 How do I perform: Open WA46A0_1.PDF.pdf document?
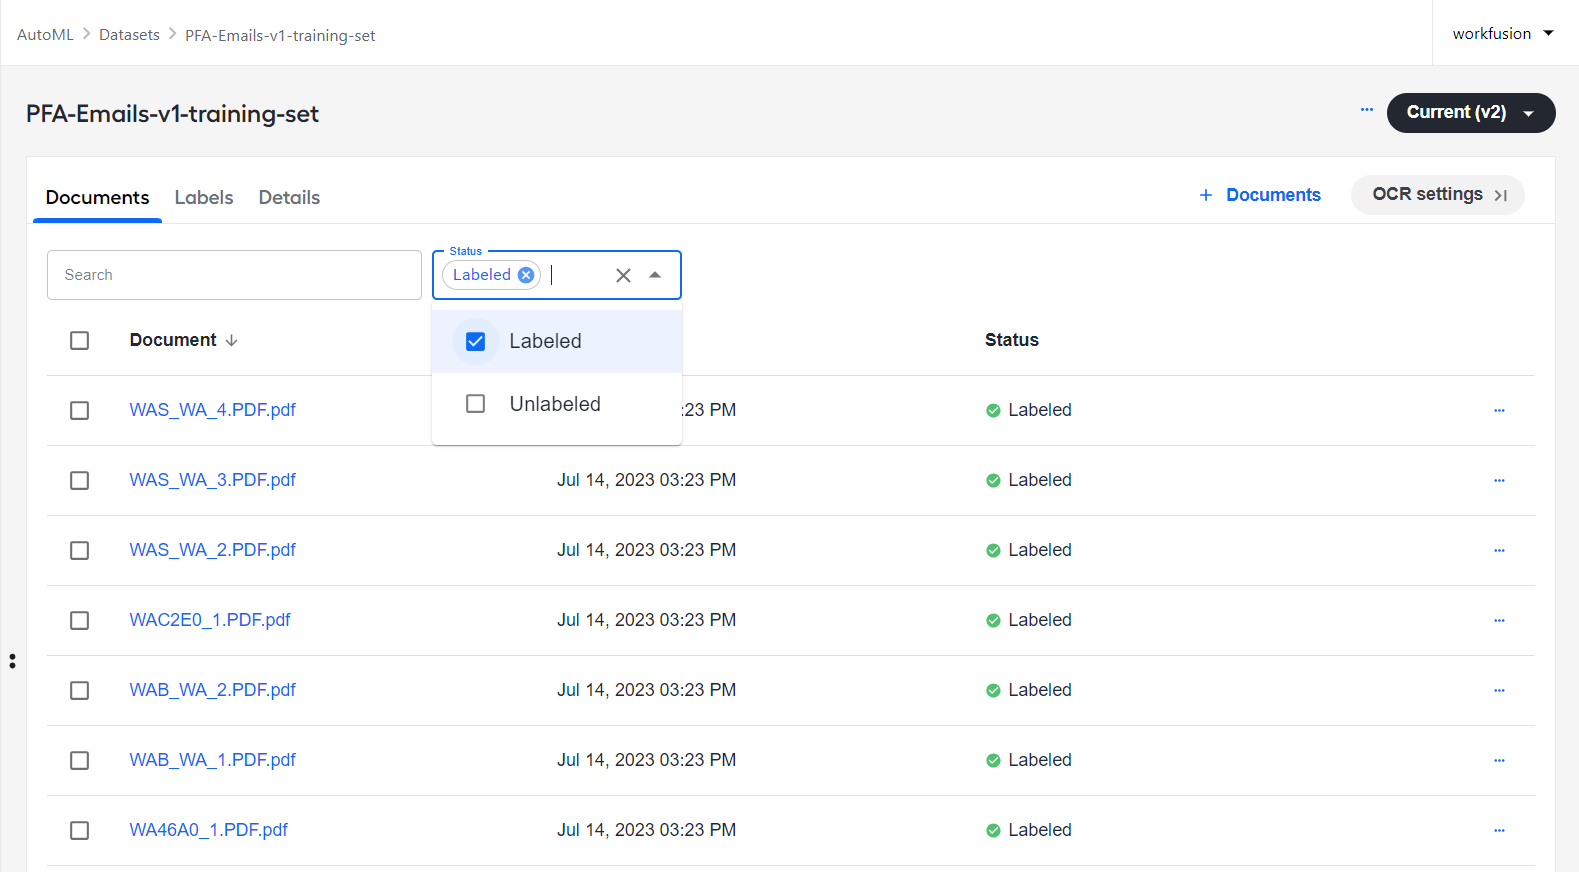point(209,830)
